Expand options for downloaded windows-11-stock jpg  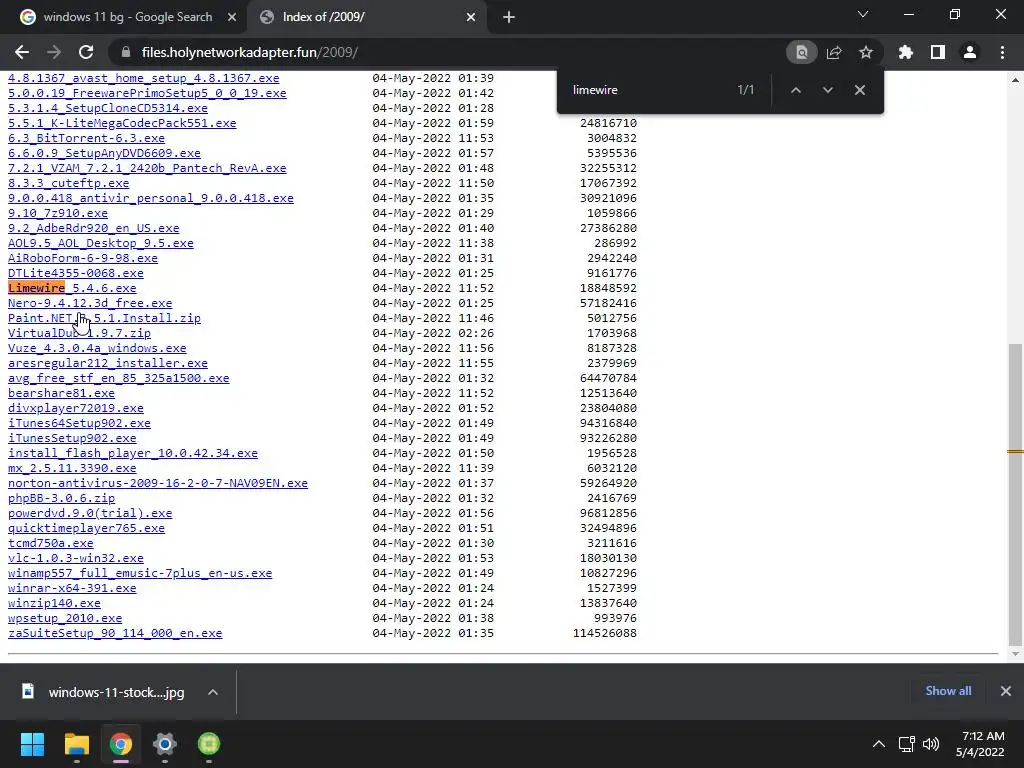tap(213, 692)
